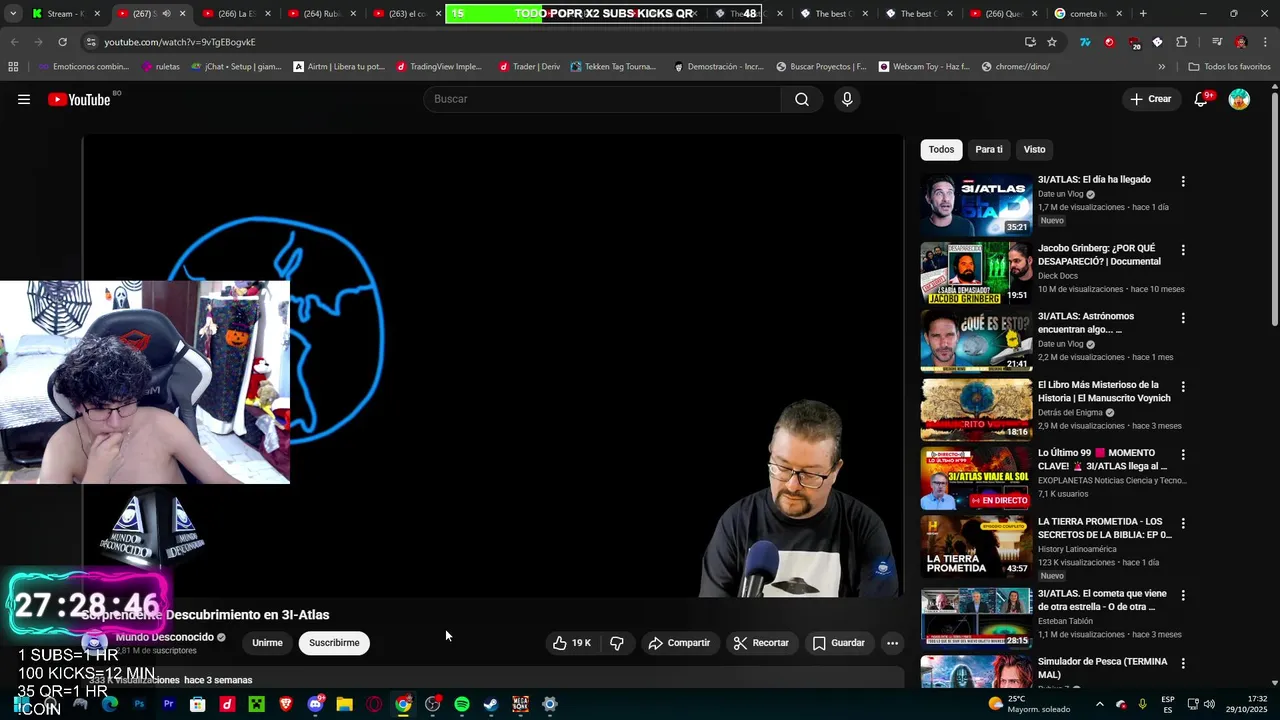This screenshot has width=1280, height=720.
Task: Open the 'Trader | Deriv' bookmark
Action: tap(529, 66)
